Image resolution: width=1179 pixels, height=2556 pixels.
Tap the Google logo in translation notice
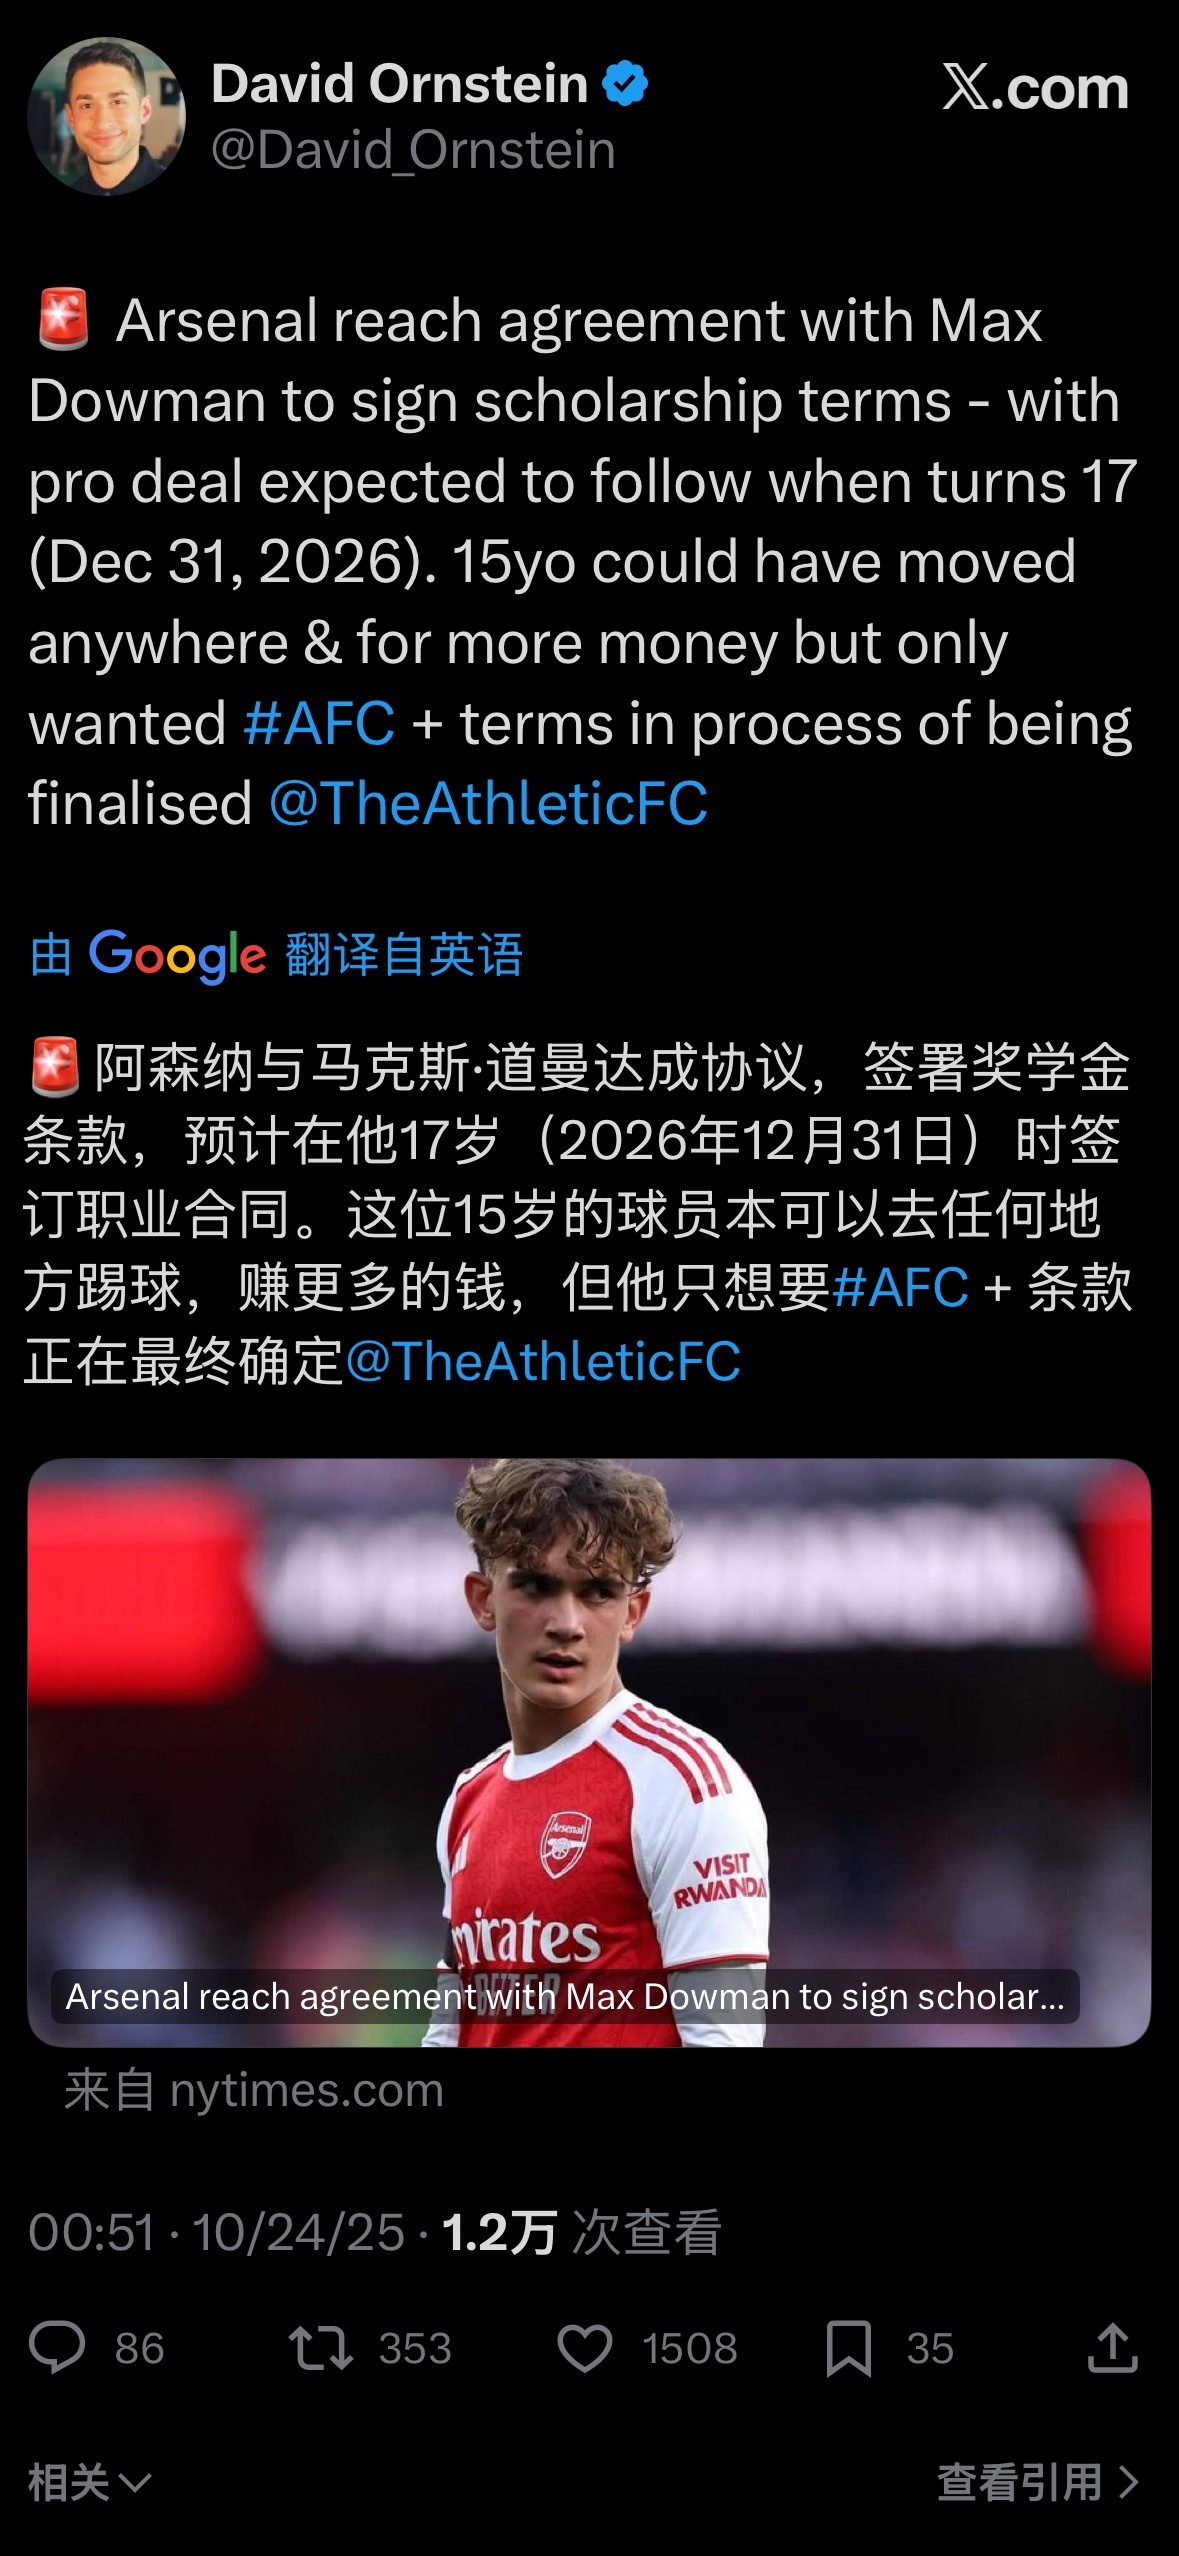click(177, 955)
